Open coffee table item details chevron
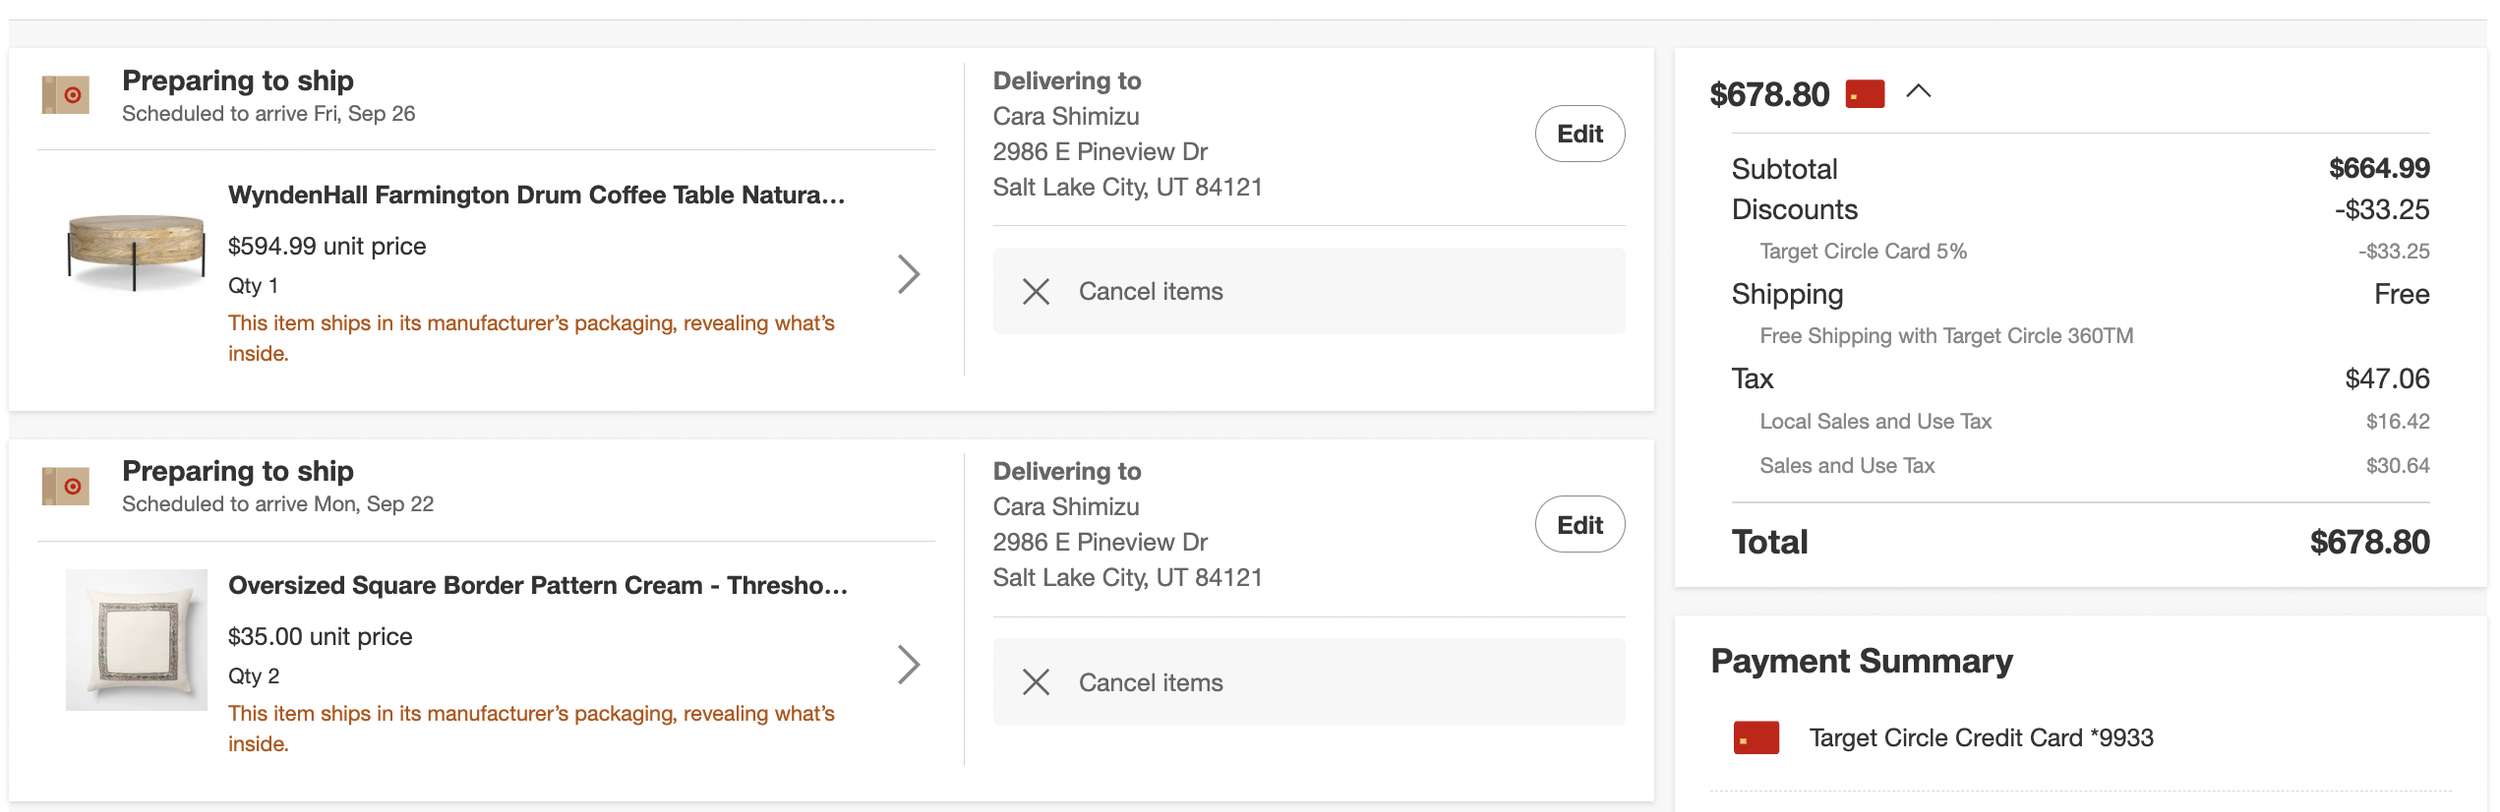This screenshot has width=2500, height=812. point(908,274)
